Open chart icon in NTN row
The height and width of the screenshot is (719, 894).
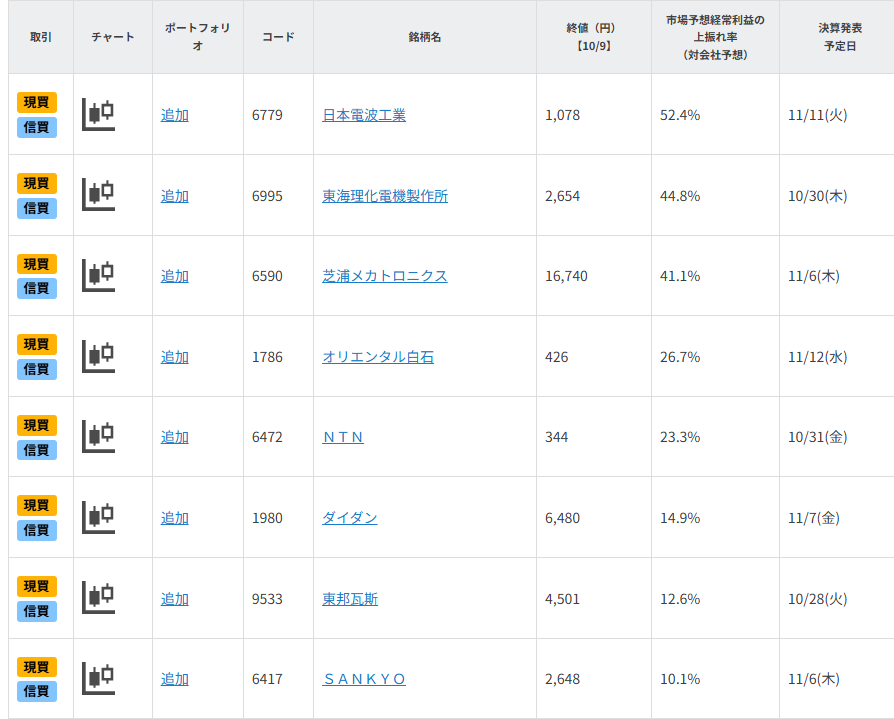pos(98,436)
